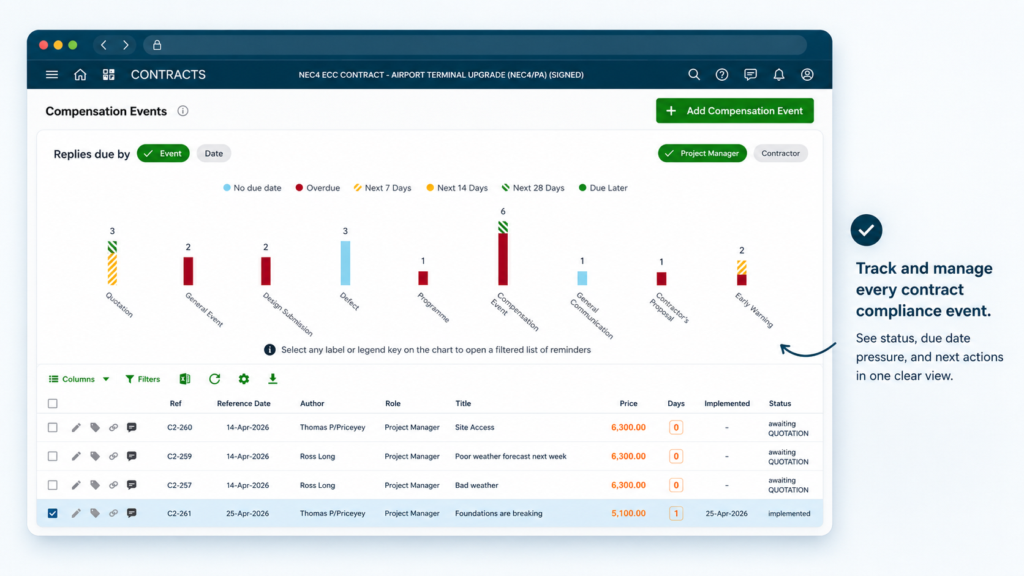This screenshot has height=576, width=1024.
Task: Open the notifications bell
Action: coord(778,74)
